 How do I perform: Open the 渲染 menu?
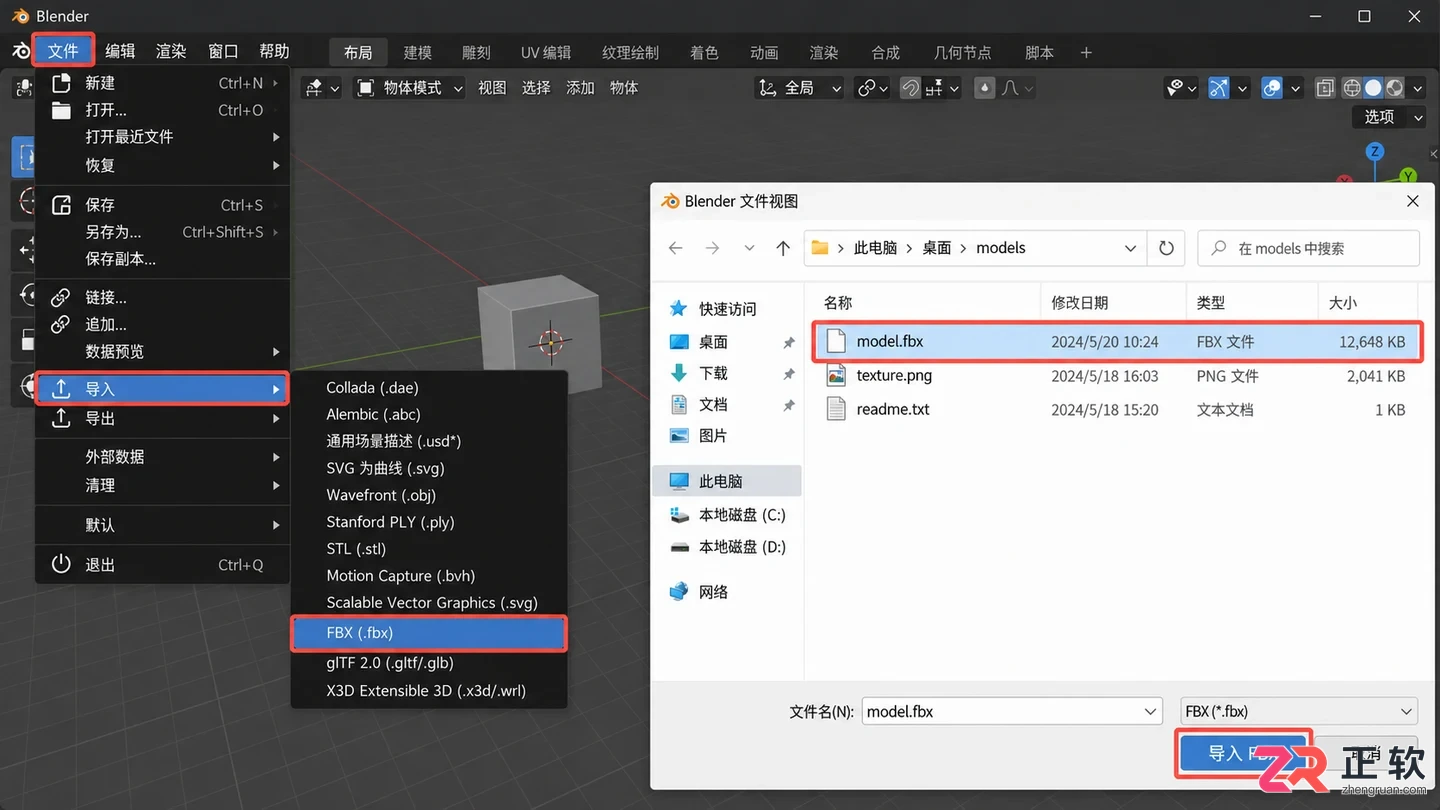click(171, 51)
